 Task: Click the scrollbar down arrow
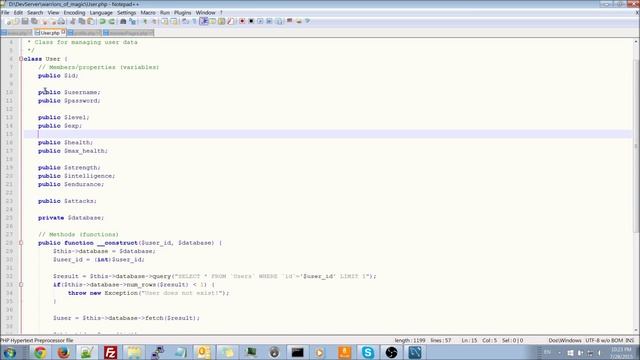pyautogui.click(x=636, y=330)
